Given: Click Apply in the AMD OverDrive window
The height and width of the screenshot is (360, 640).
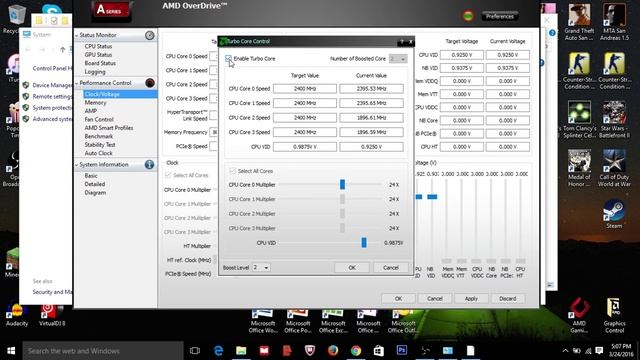Looking at the screenshot, I should tap(471, 299).
